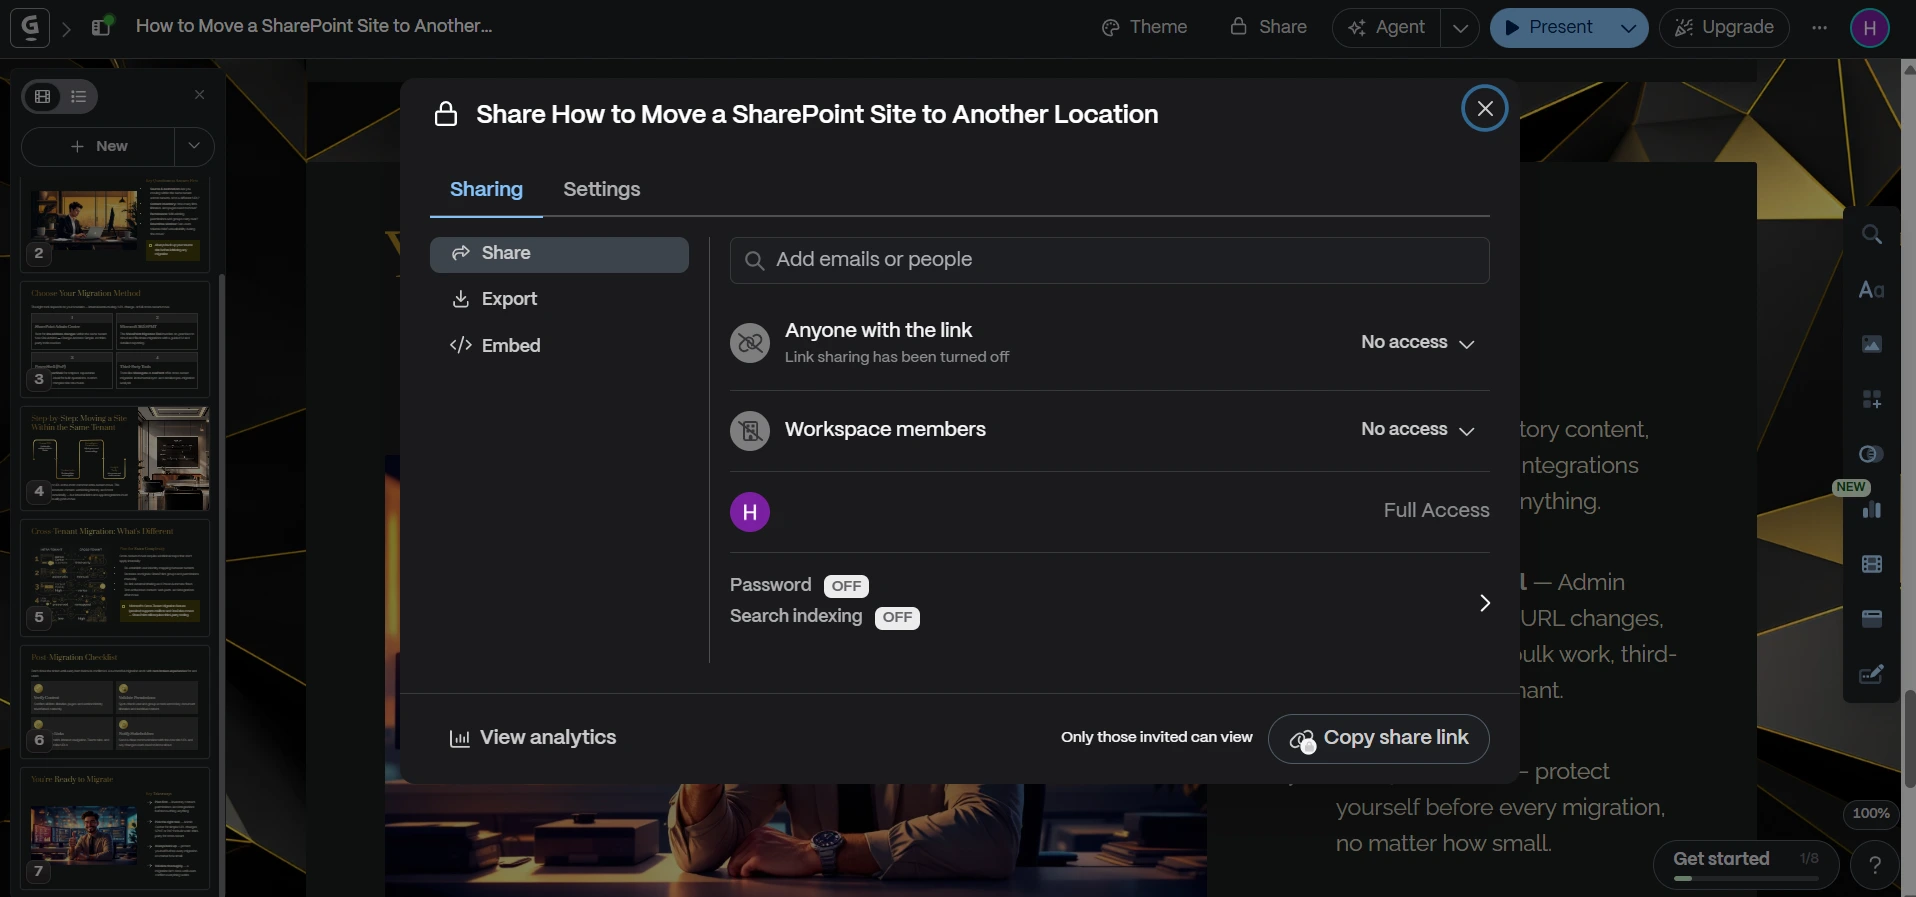Select slide 4 Step by Step thumbnail

[115, 458]
